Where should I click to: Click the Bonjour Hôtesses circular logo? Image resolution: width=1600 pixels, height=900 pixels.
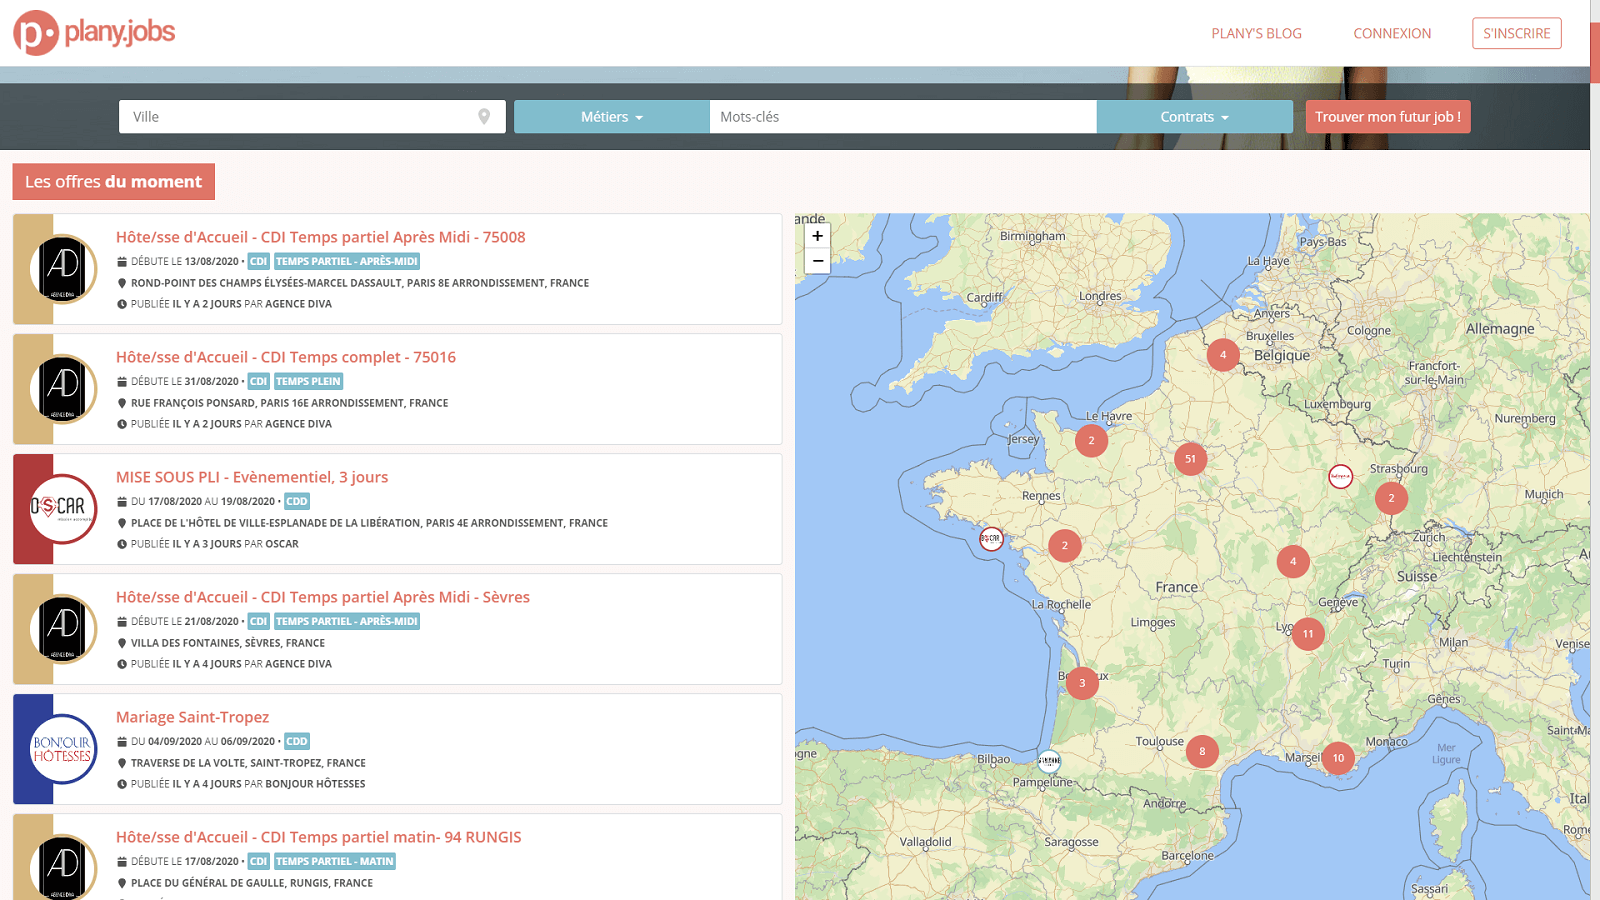pos(63,749)
